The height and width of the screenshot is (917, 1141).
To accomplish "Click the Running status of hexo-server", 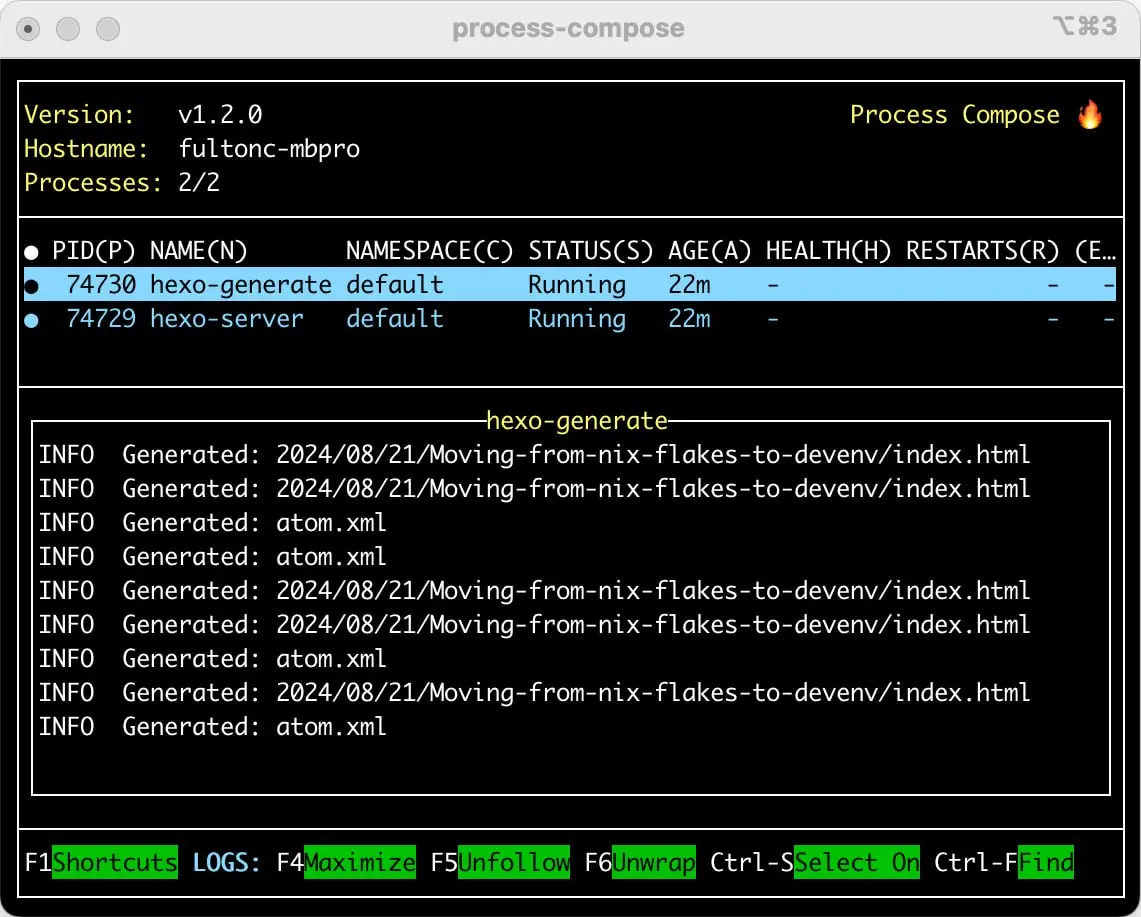I will coord(577,319).
